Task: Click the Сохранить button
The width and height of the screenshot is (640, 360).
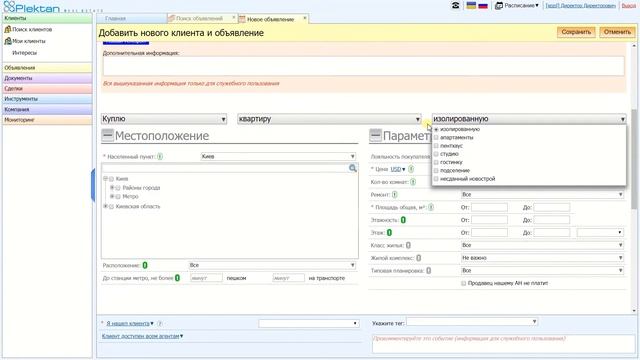Action: click(x=576, y=32)
